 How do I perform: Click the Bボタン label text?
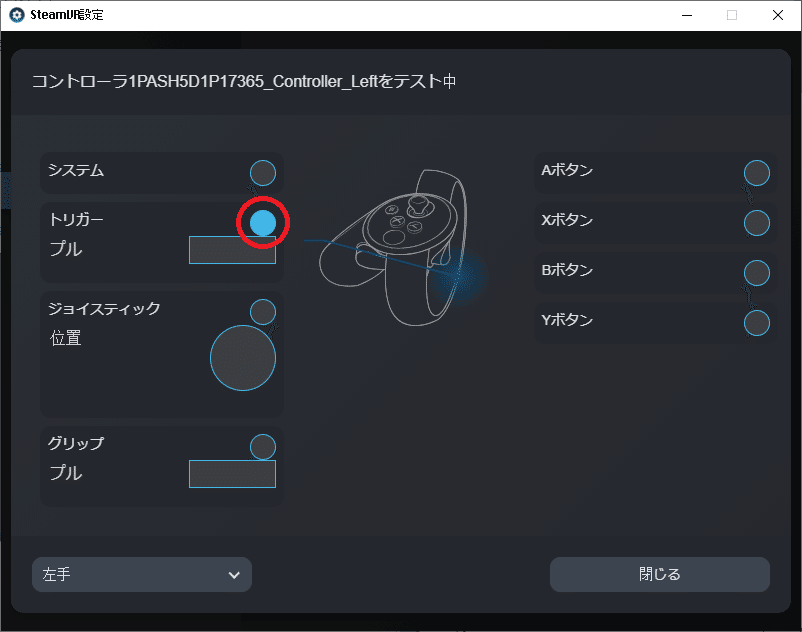coord(567,269)
